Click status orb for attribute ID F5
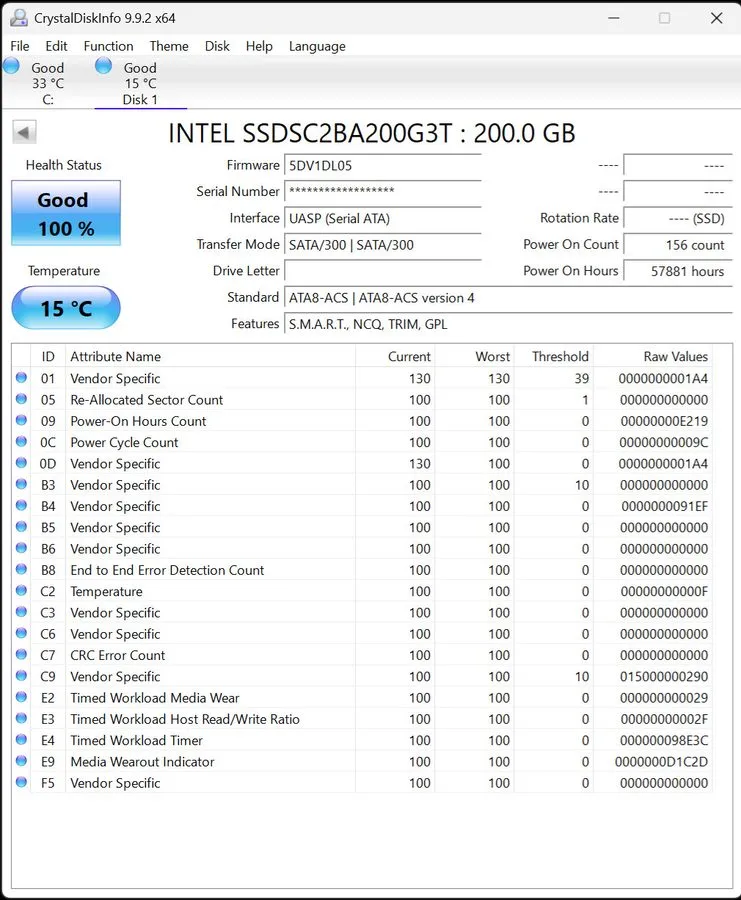Viewport: 741px width, 900px height. pyautogui.click(x=21, y=782)
